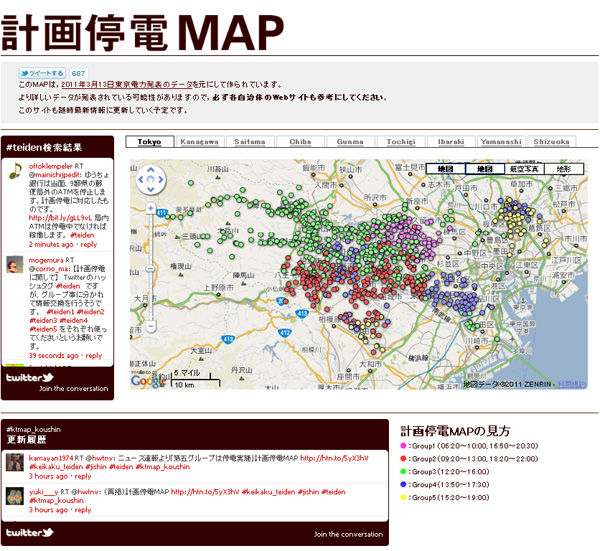The image size is (600, 551).
Task: Click the ツイートする tweet button
Action: click(x=42, y=73)
